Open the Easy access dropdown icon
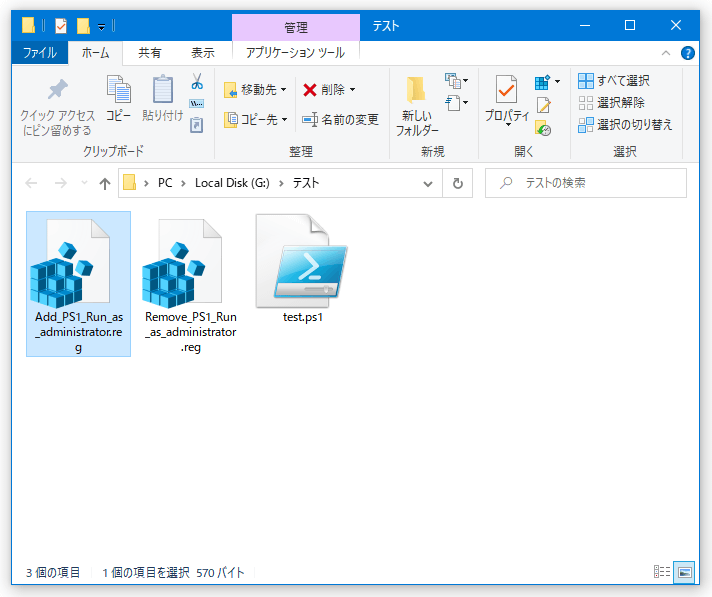This screenshot has height=597, width=712. pyautogui.click(x=456, y=103)
